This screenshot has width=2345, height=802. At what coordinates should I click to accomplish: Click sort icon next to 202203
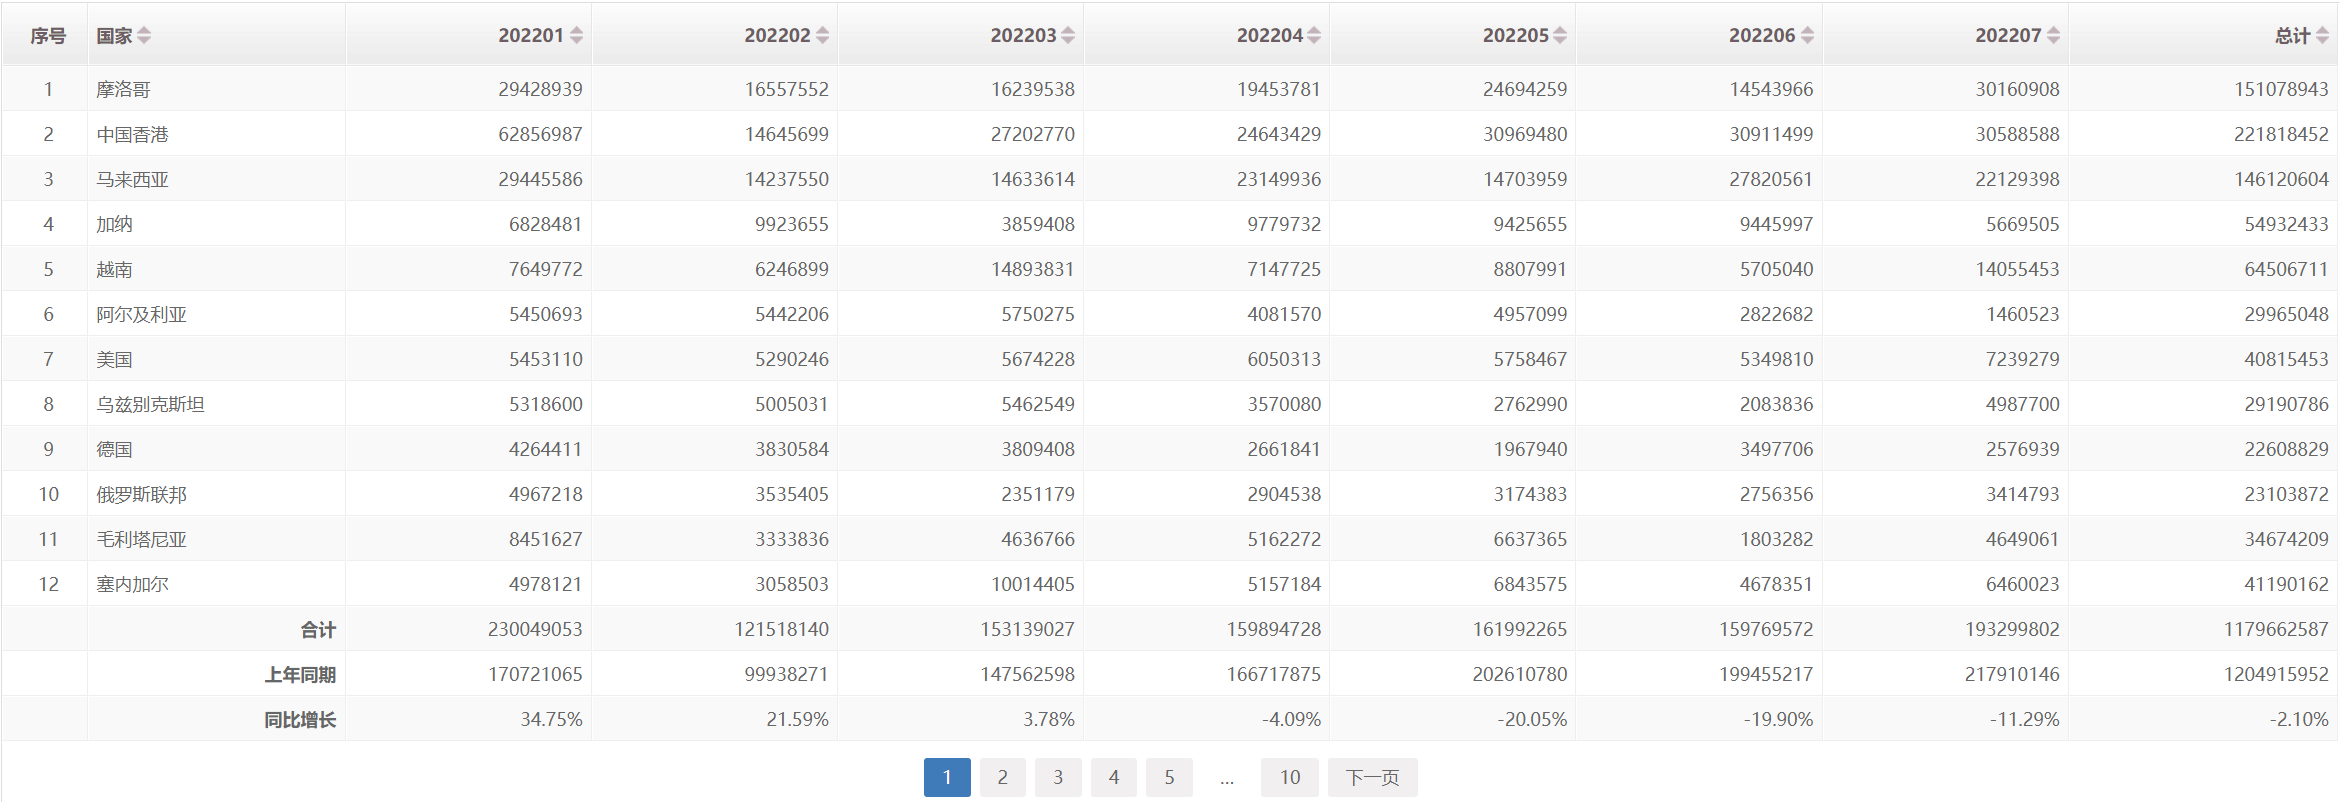(x=1068, y=36)
